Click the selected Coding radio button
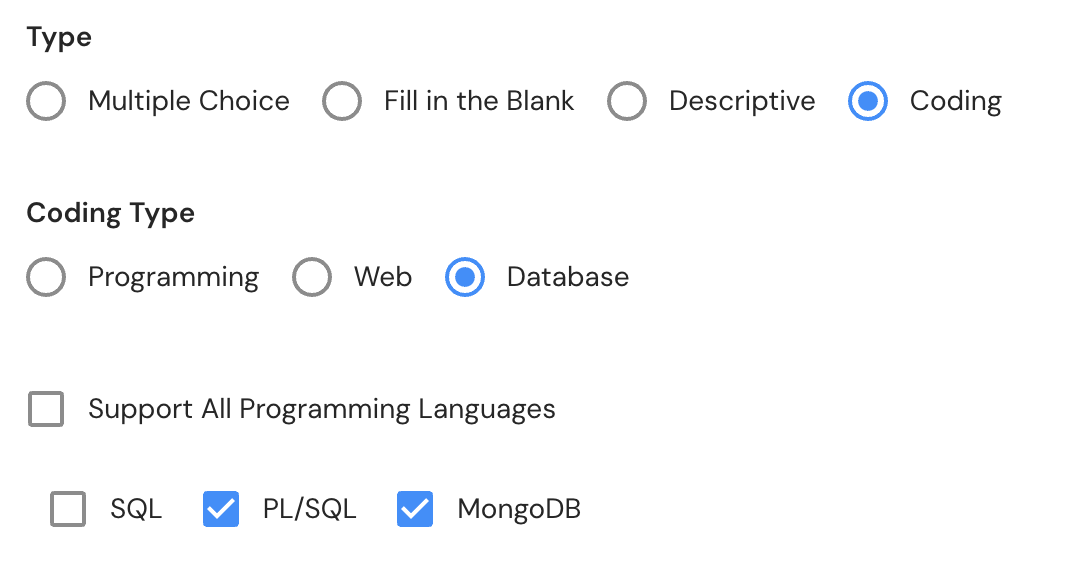Image resolution: width=1082 pixels, height=572 pixels. (867, 101)
